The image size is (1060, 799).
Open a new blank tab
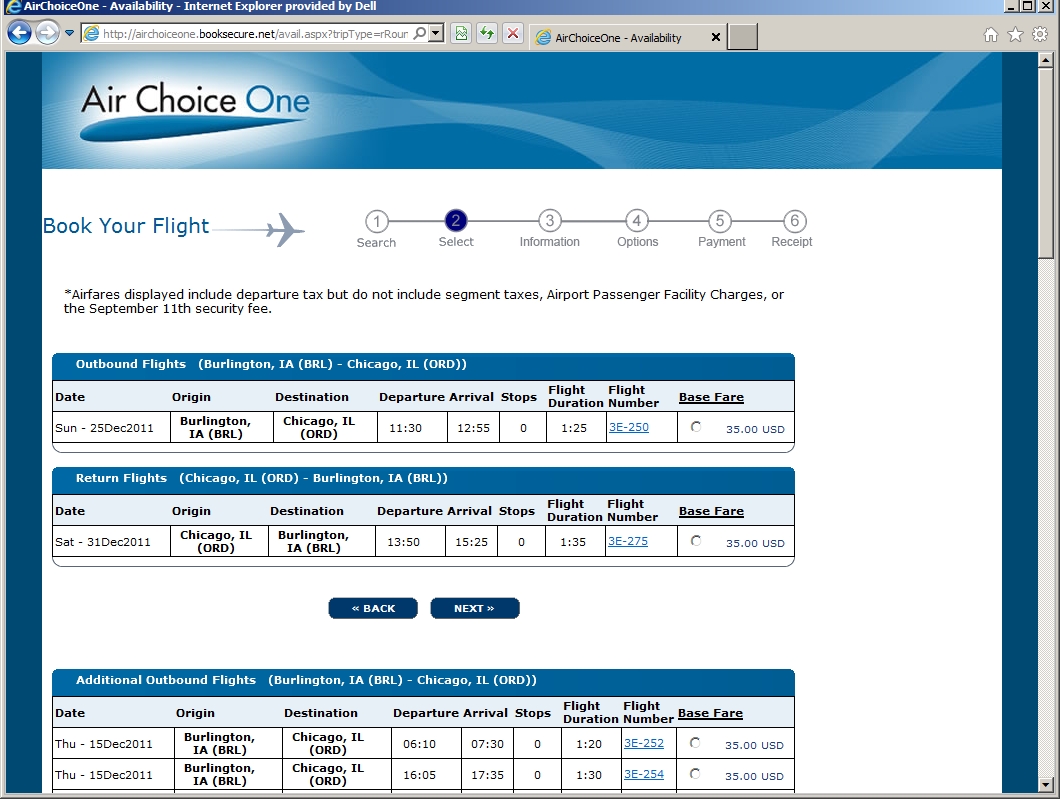pyautogui.click(x=742, y=37)
